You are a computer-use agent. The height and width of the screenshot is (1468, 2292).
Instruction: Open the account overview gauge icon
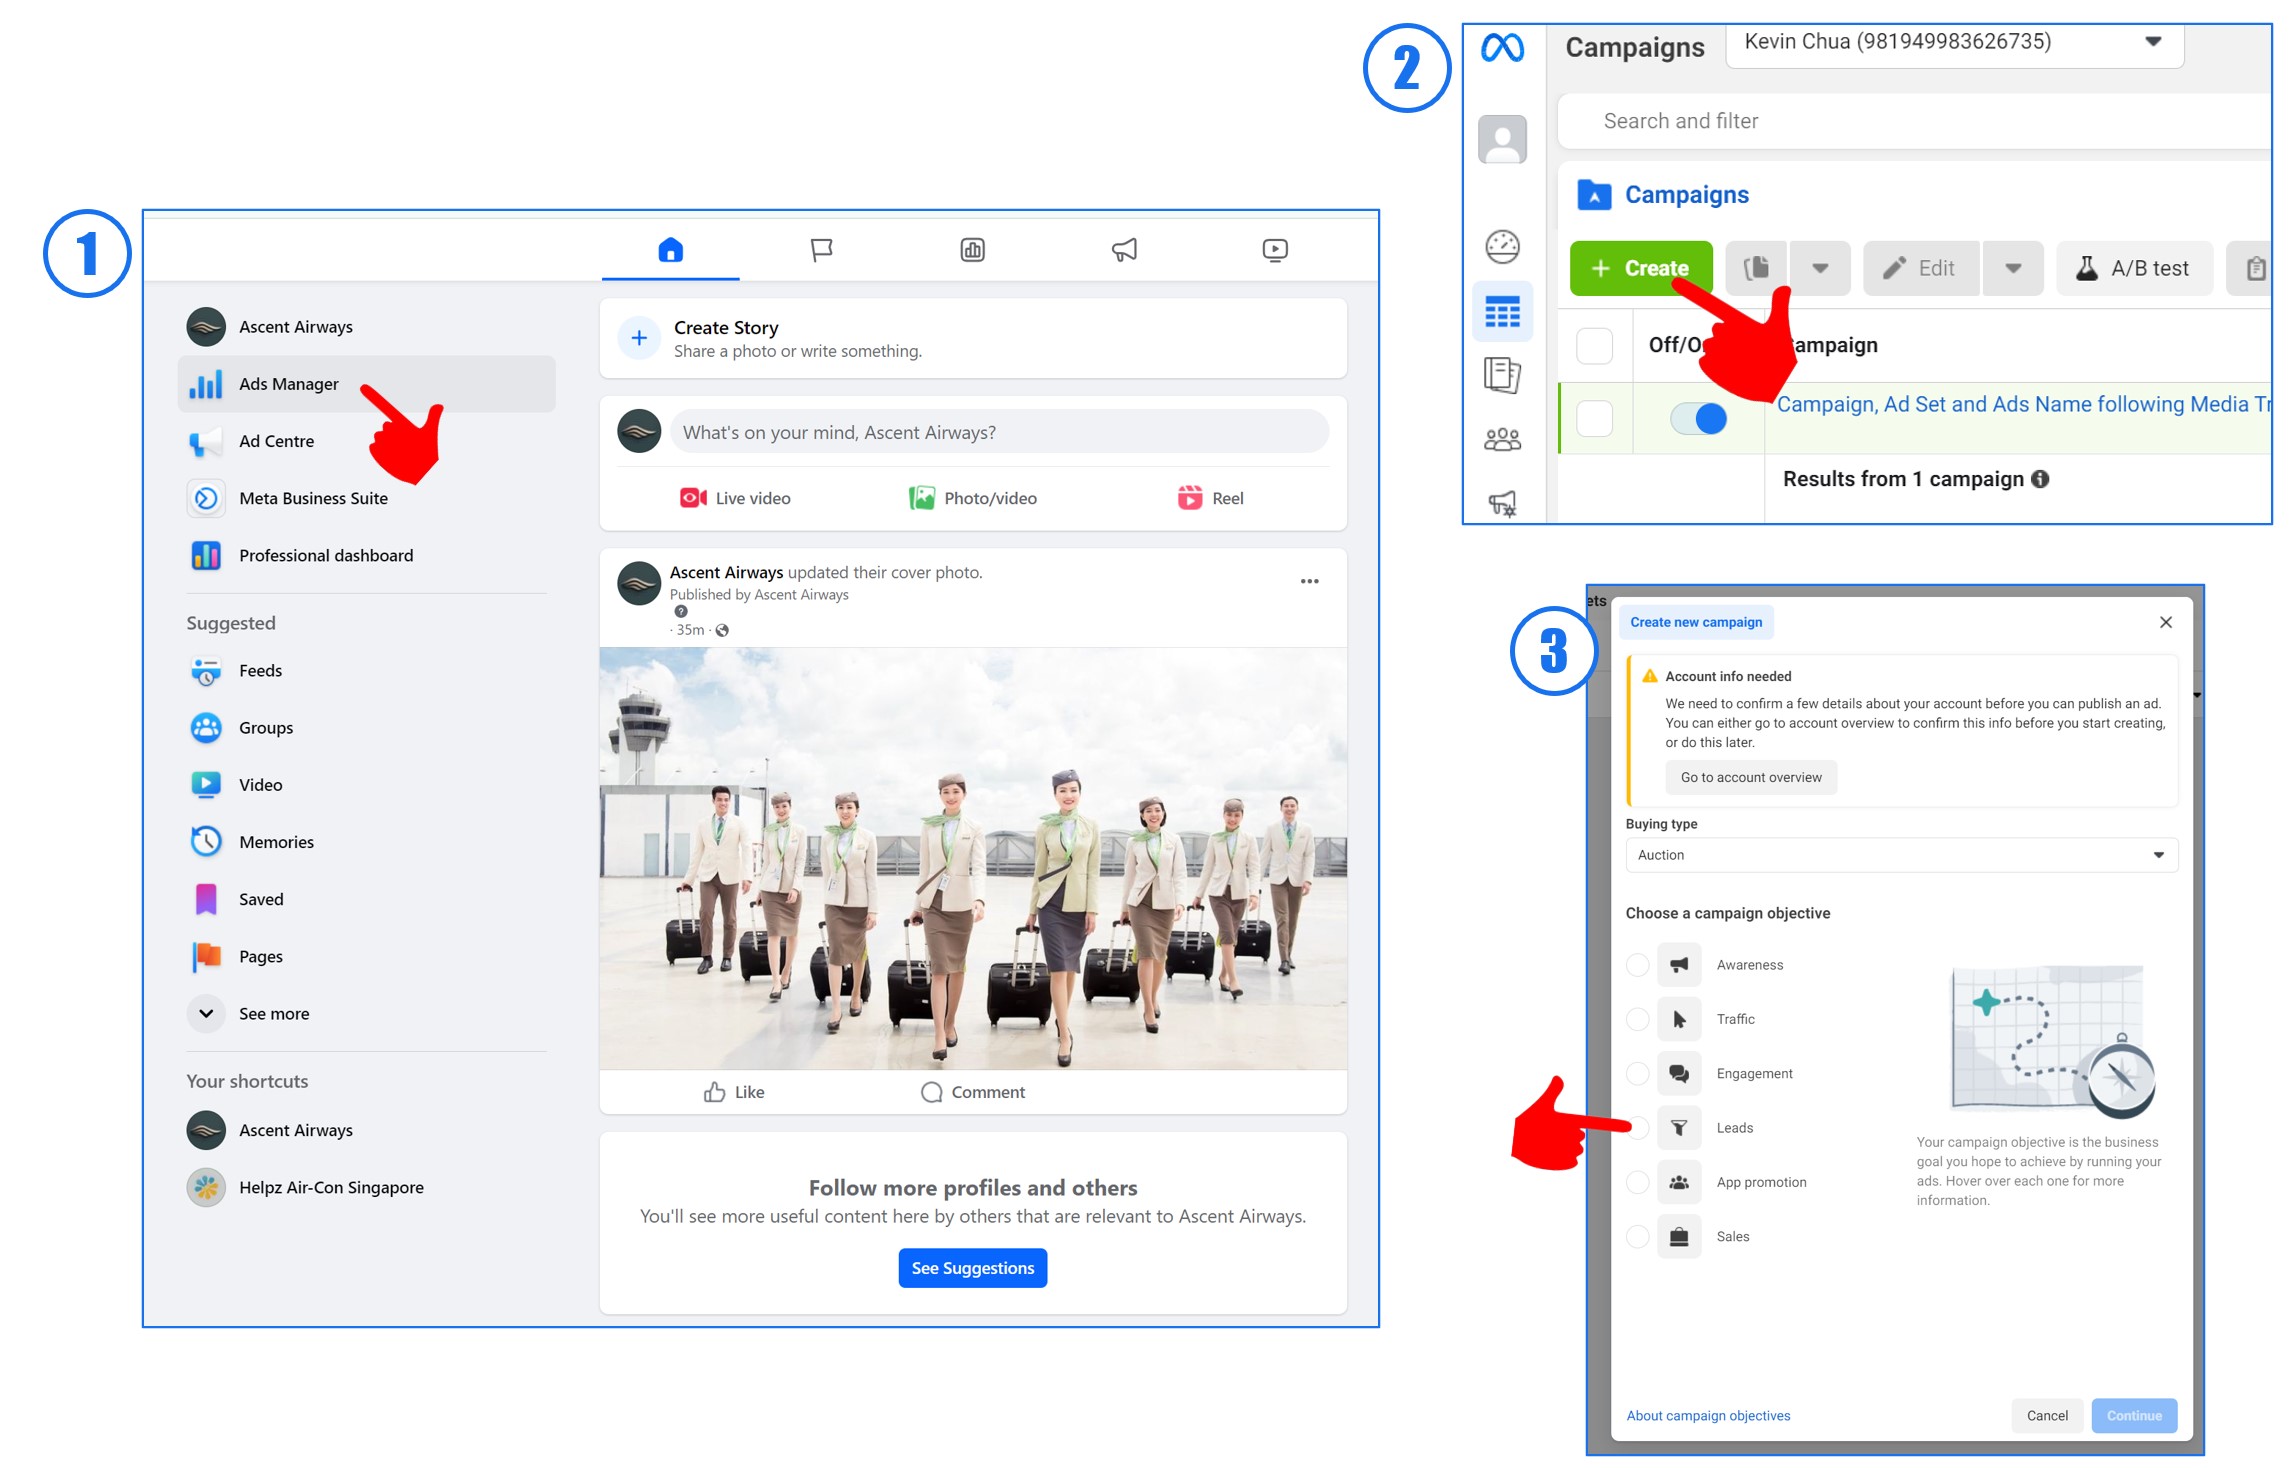(1502, 246)
